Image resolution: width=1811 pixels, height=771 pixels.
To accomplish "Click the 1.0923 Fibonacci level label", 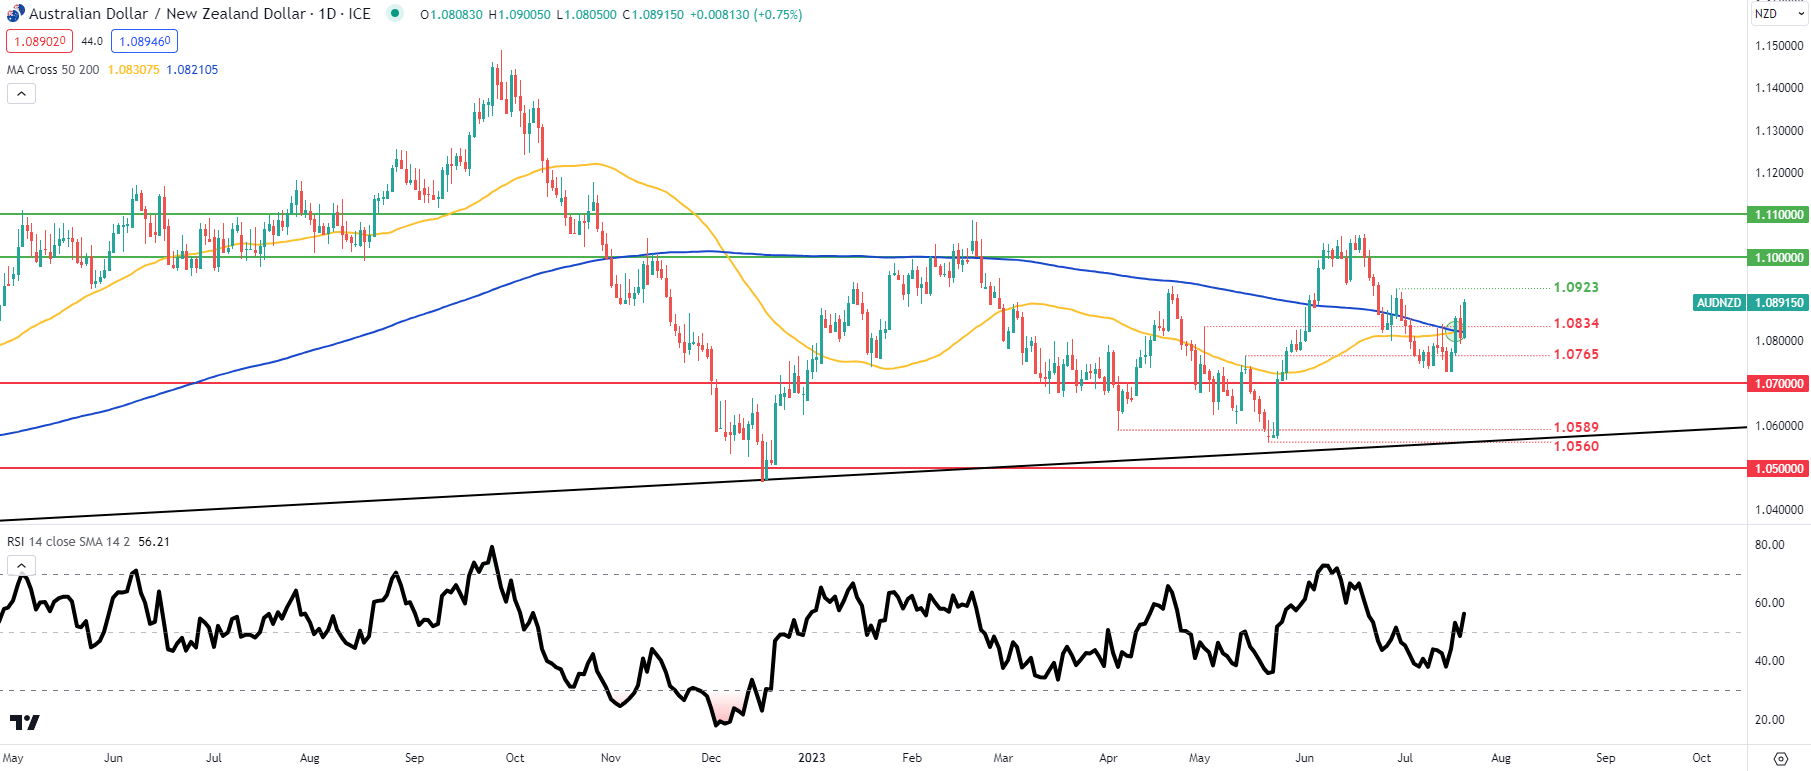I will (1575, 287).
